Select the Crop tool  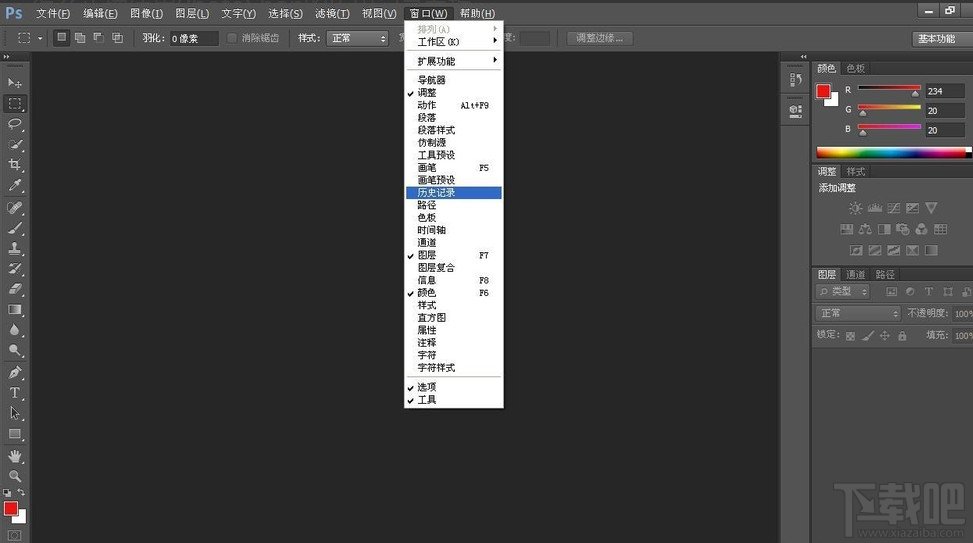click(15, 164)
